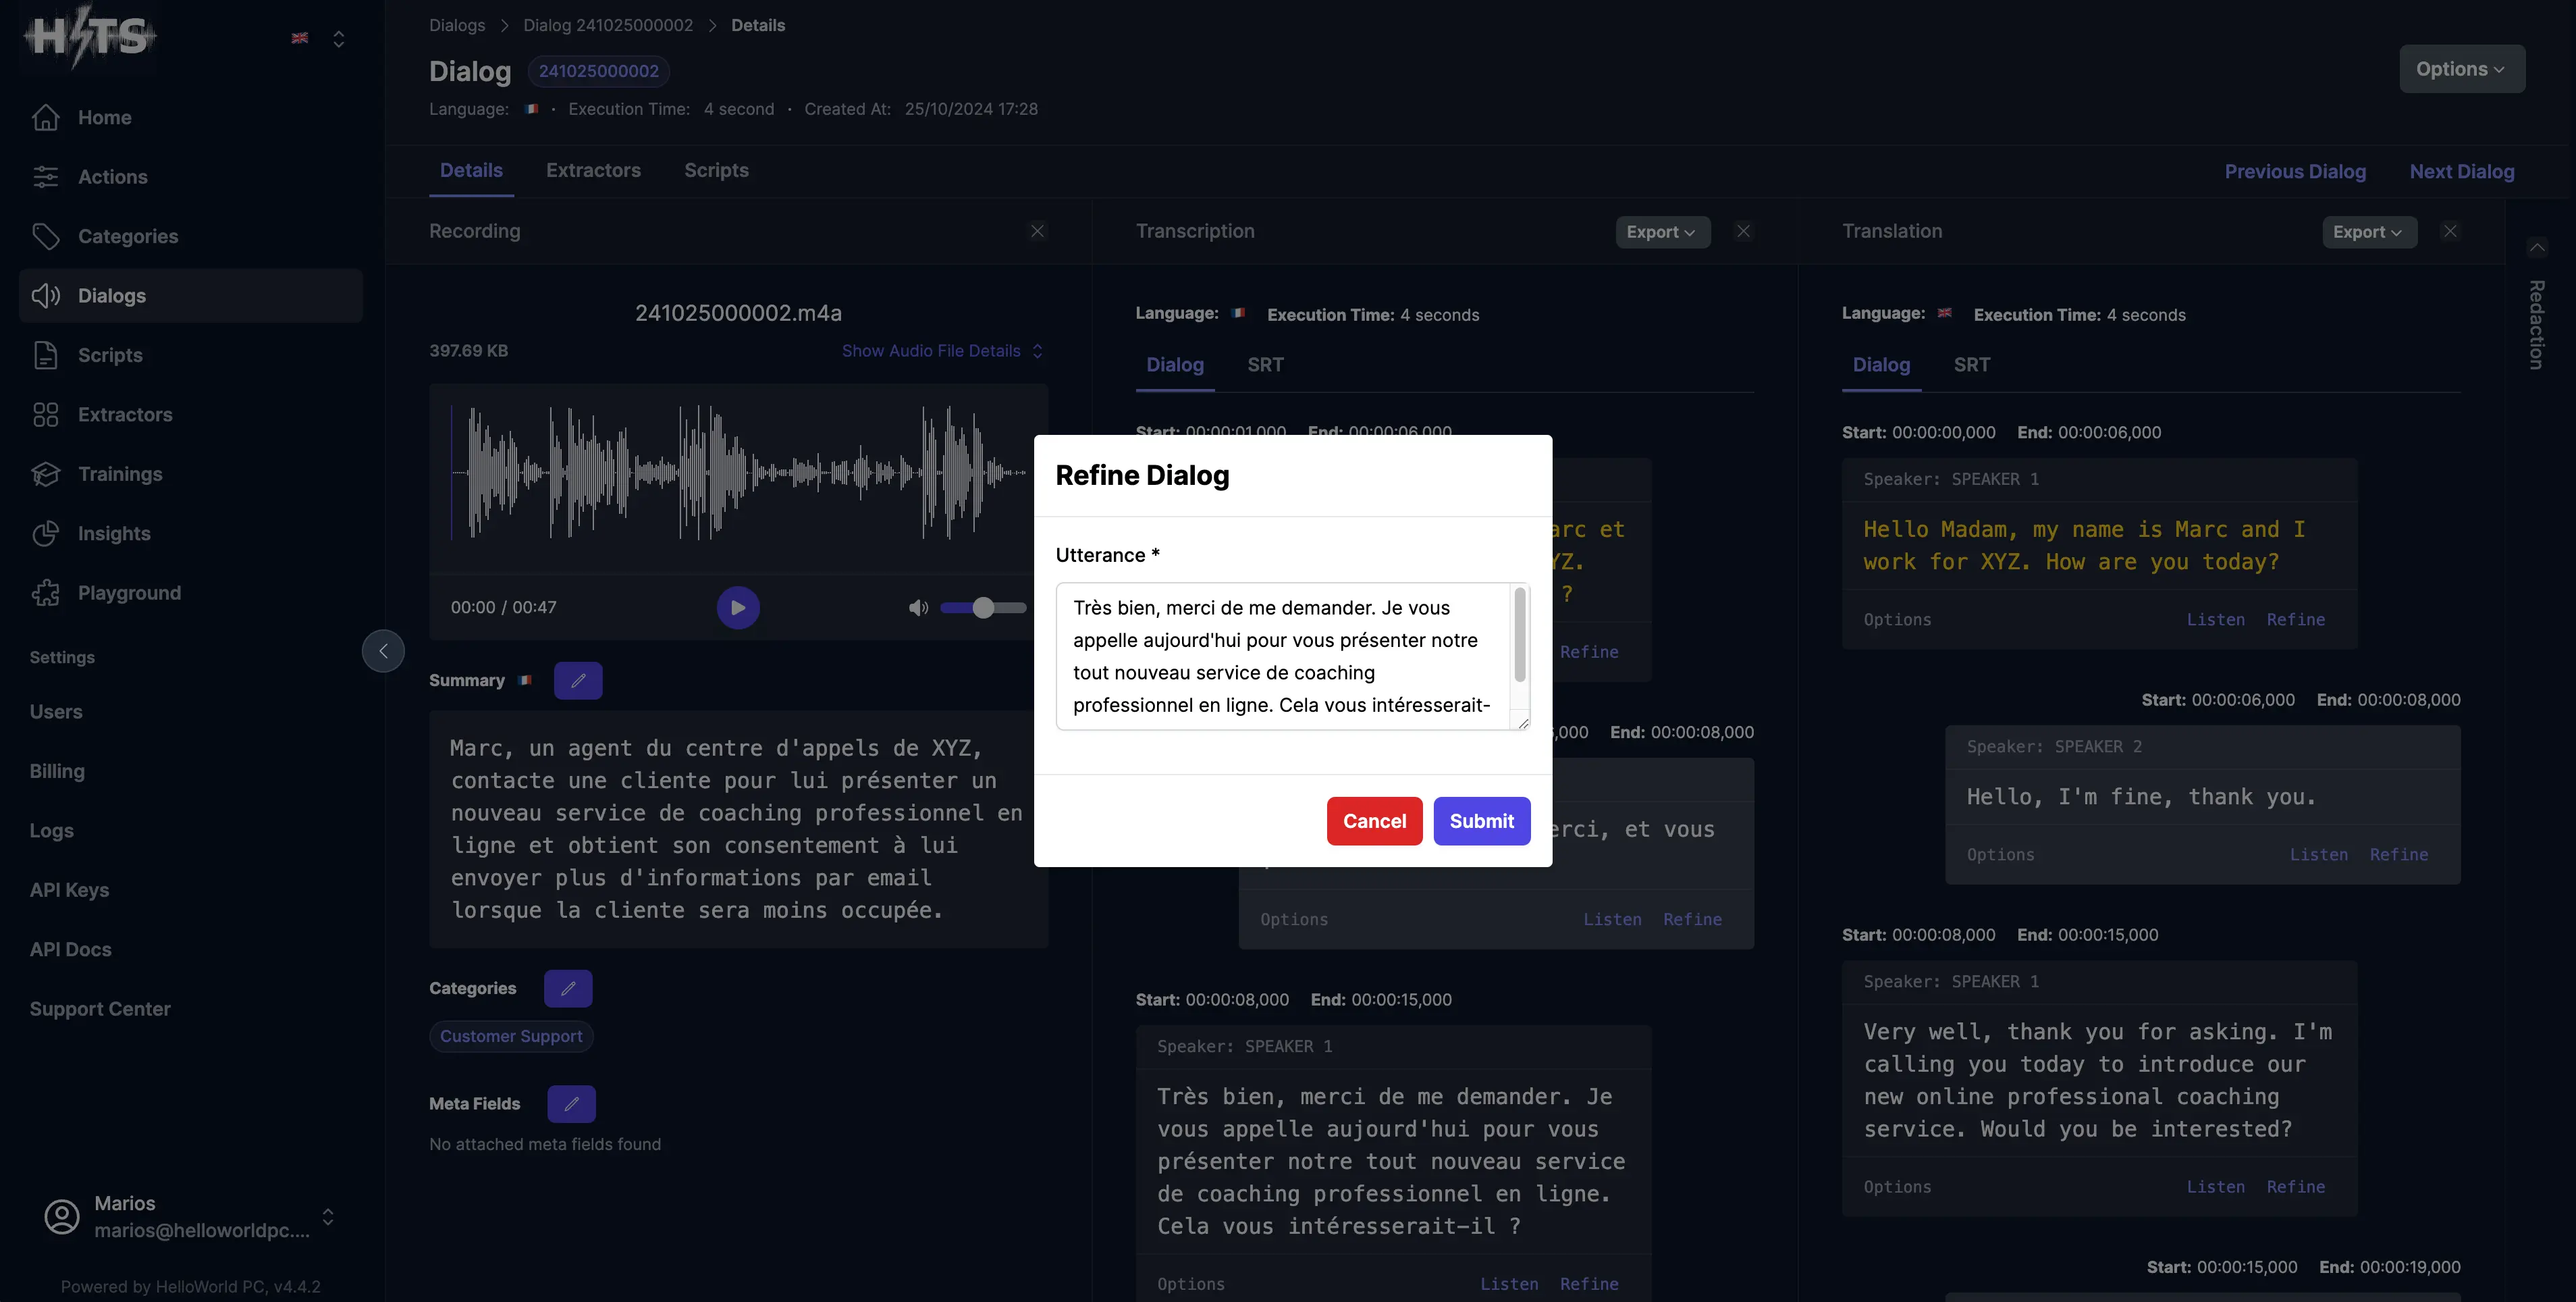
Task: Expand the Translation Export dropdown
Action: pyautogui.click(x=2368, y=232)
